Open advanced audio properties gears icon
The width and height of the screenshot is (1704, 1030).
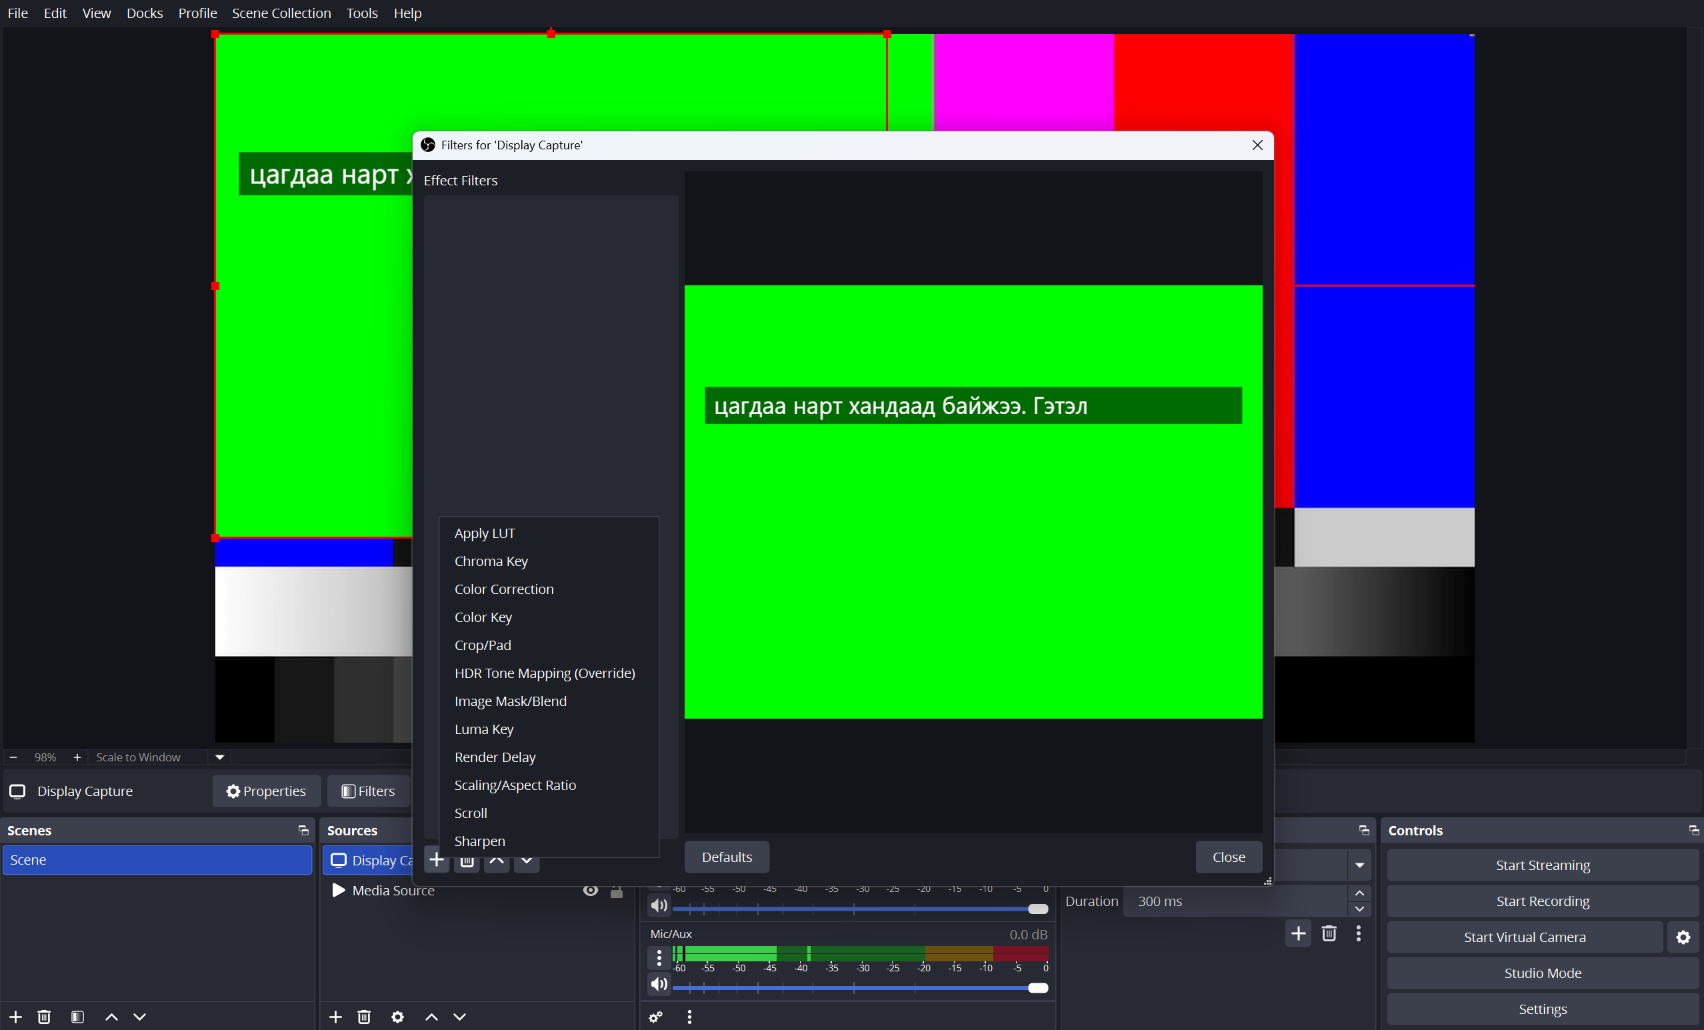coord(656,1017)
